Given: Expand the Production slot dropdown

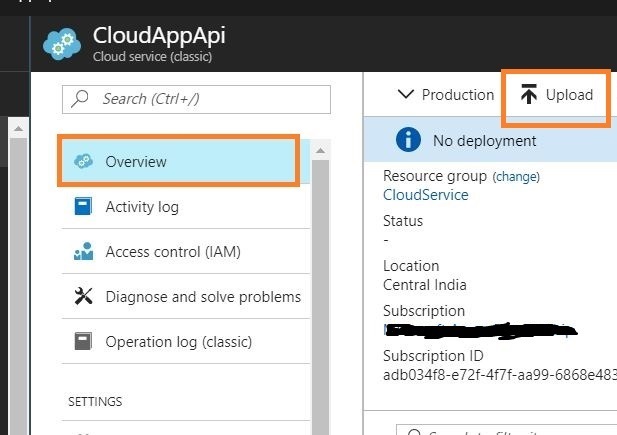Looking at the screenshot, I should tap(446, 95).
